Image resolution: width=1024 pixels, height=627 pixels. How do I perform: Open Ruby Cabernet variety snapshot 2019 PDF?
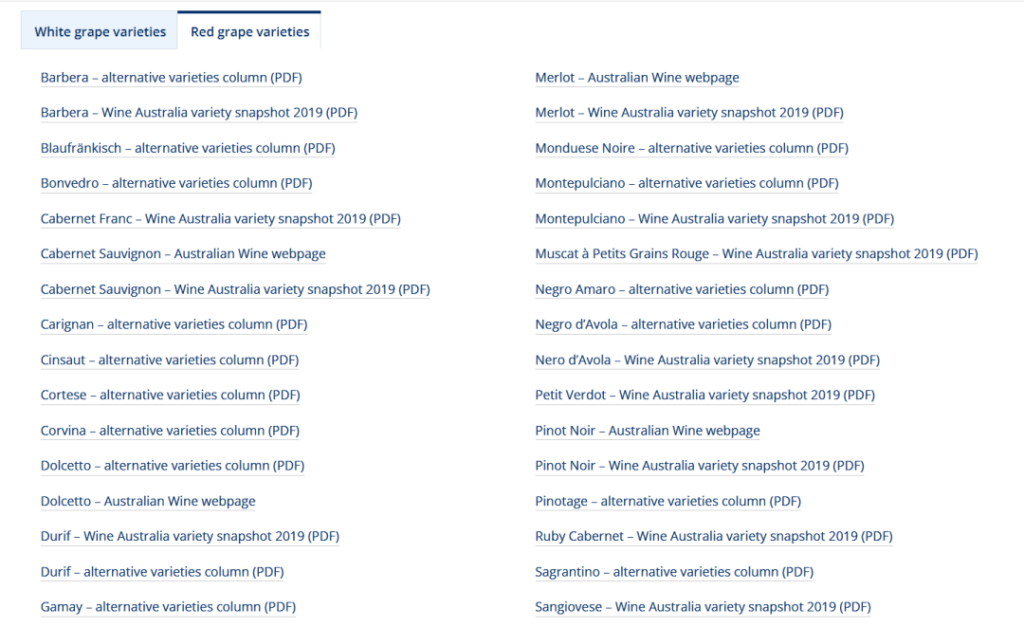[714, 537]
